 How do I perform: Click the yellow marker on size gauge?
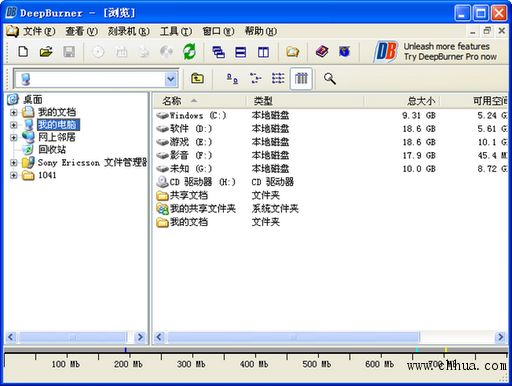[x=446, y=350]
